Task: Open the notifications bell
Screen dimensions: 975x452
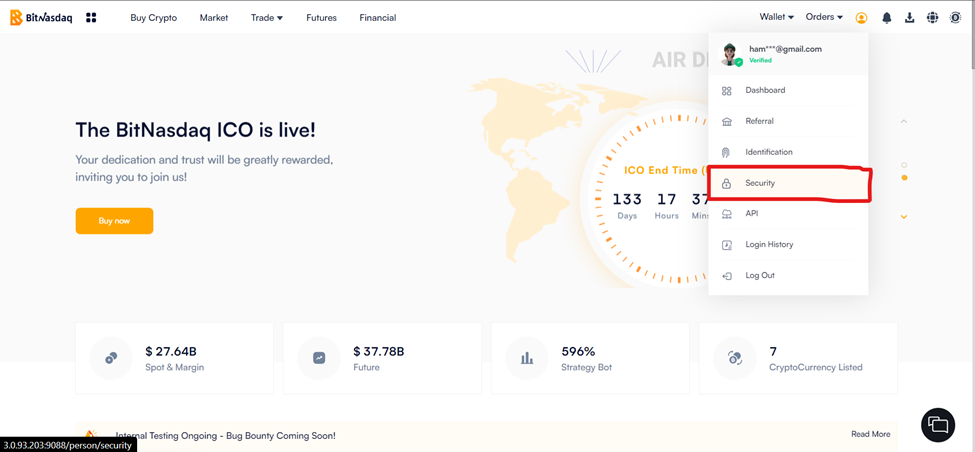Action: (x=886, y=17)
